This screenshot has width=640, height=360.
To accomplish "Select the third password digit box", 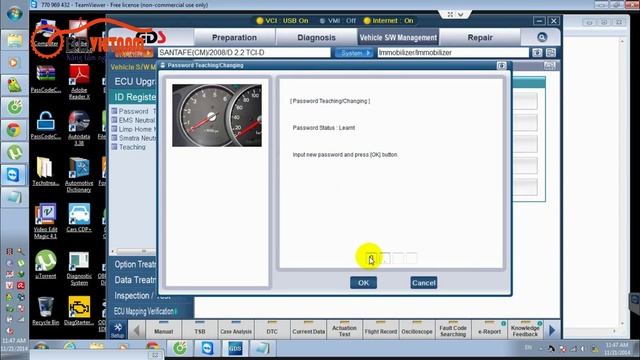I will coord(398,258).
